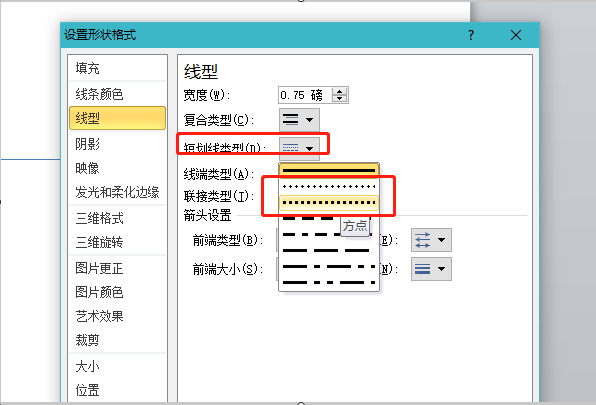Open the 发光和柔化边缘 category
Screen dimensions: 596x405
click(x=117, y=192)
